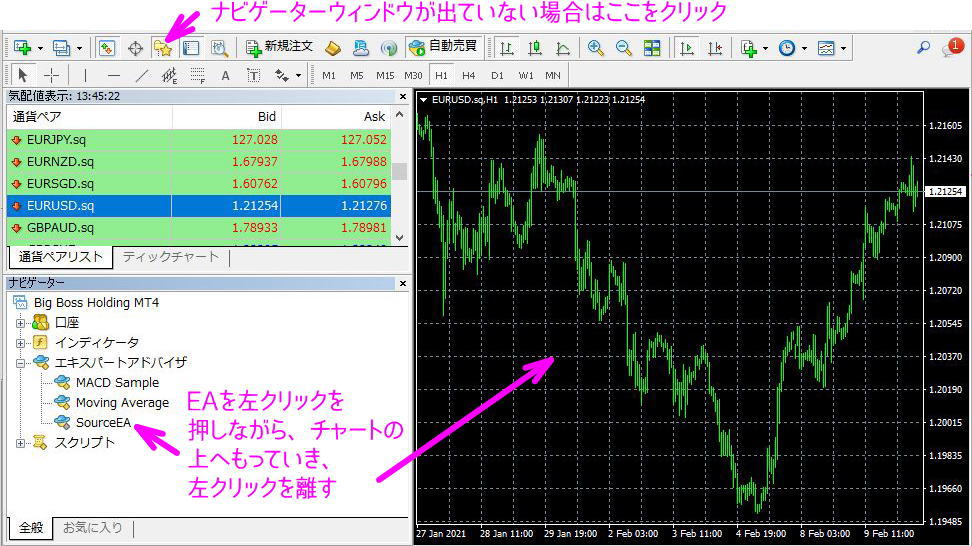Open the chat notification with badge 1

click(x=952, y=48)
